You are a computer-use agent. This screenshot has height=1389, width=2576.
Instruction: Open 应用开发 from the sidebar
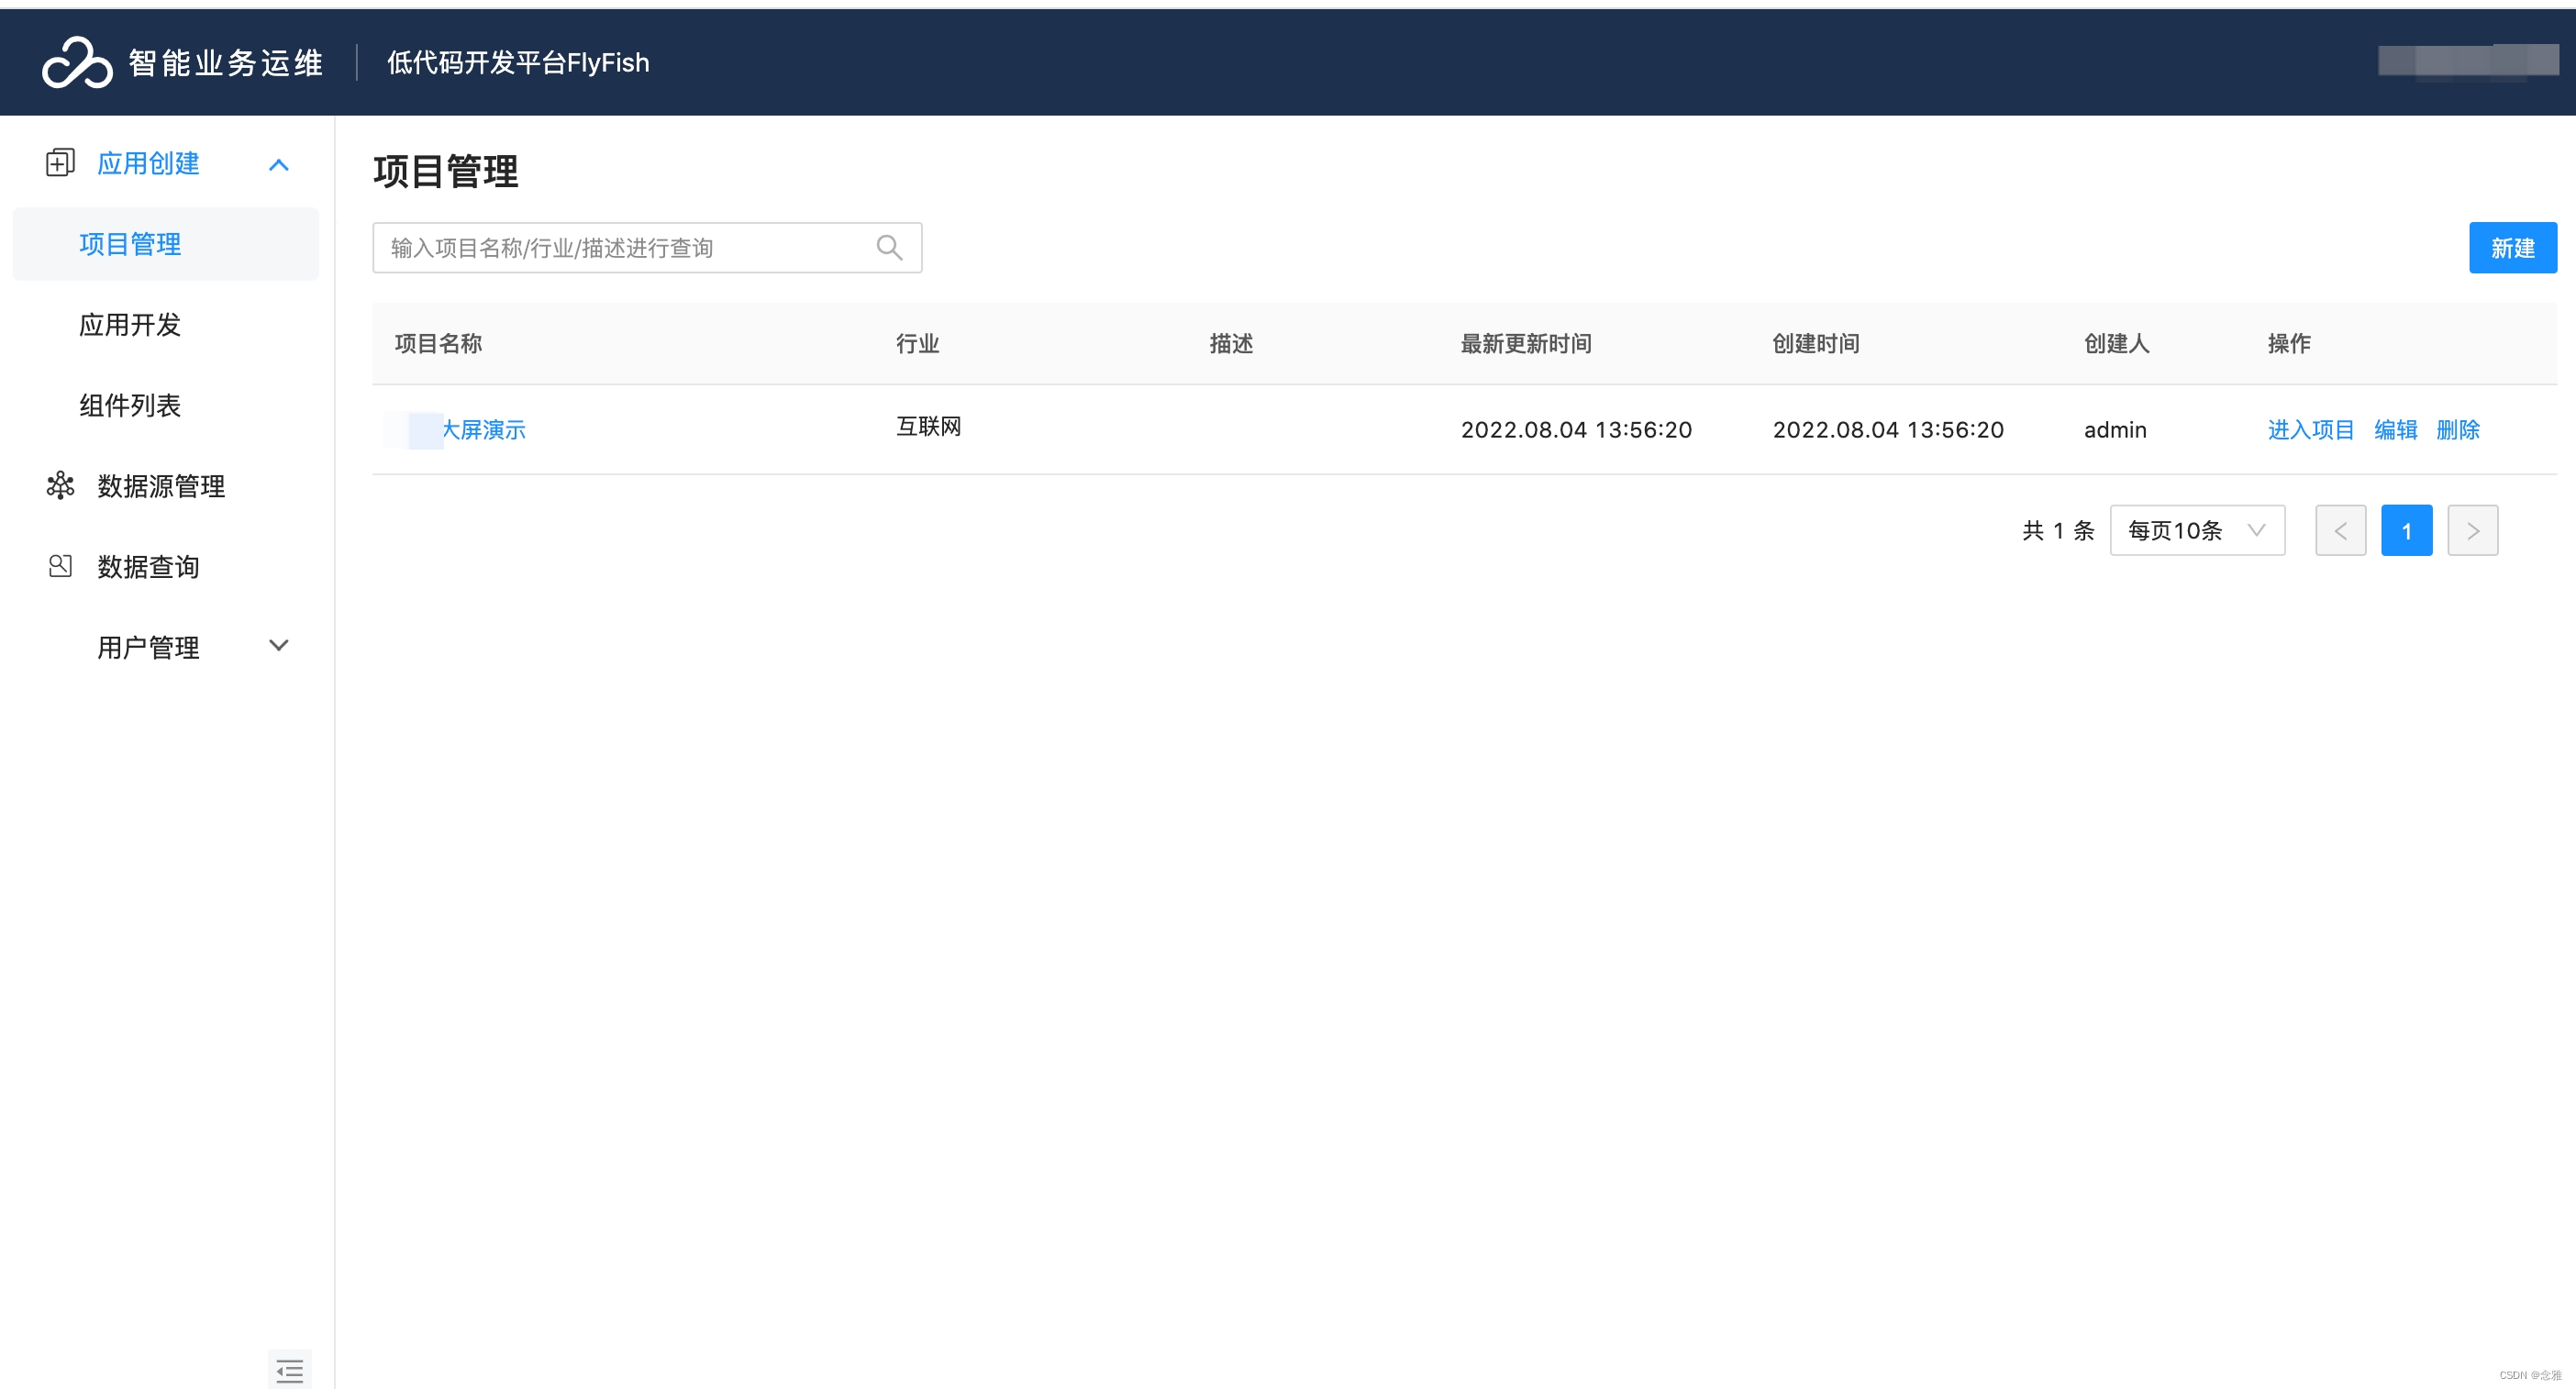(x=129, y=324)
